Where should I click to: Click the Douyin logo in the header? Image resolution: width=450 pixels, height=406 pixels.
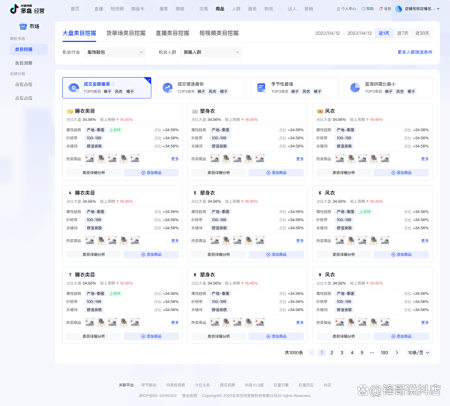14,9
